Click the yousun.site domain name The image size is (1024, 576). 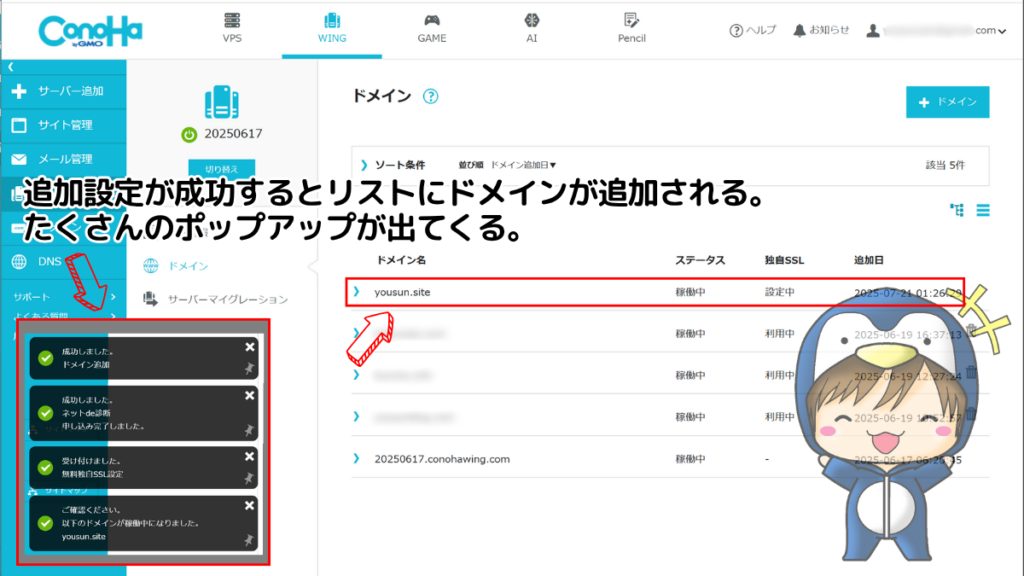click(402, 292)
